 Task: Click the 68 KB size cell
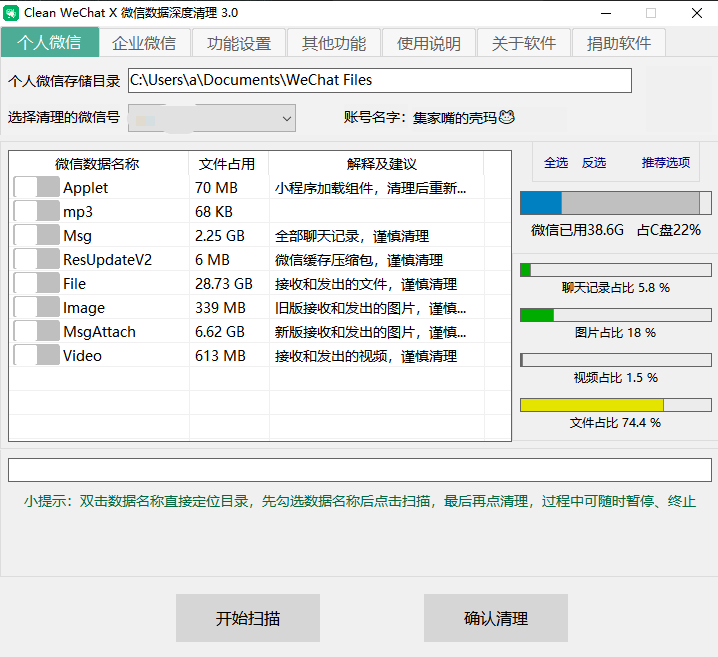214,212
